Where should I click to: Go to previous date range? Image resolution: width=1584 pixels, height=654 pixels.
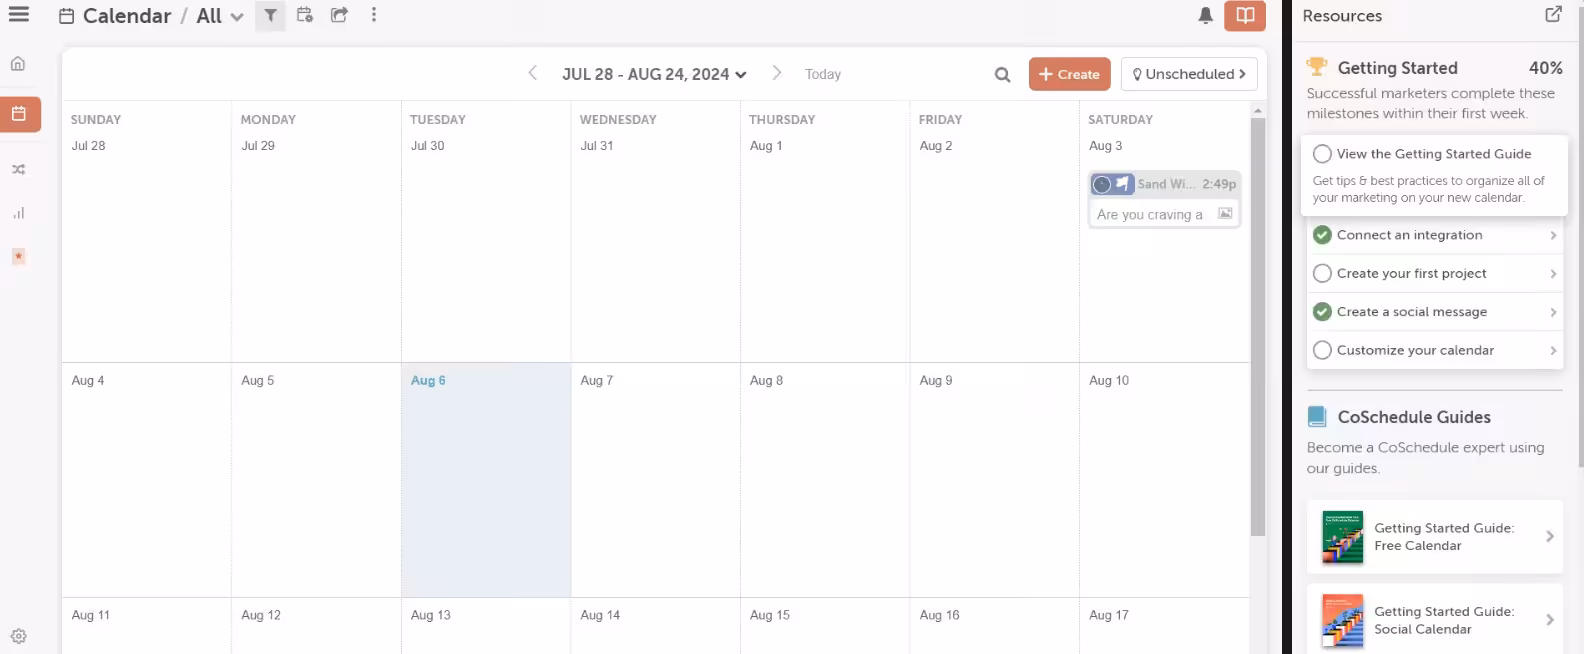532,73
